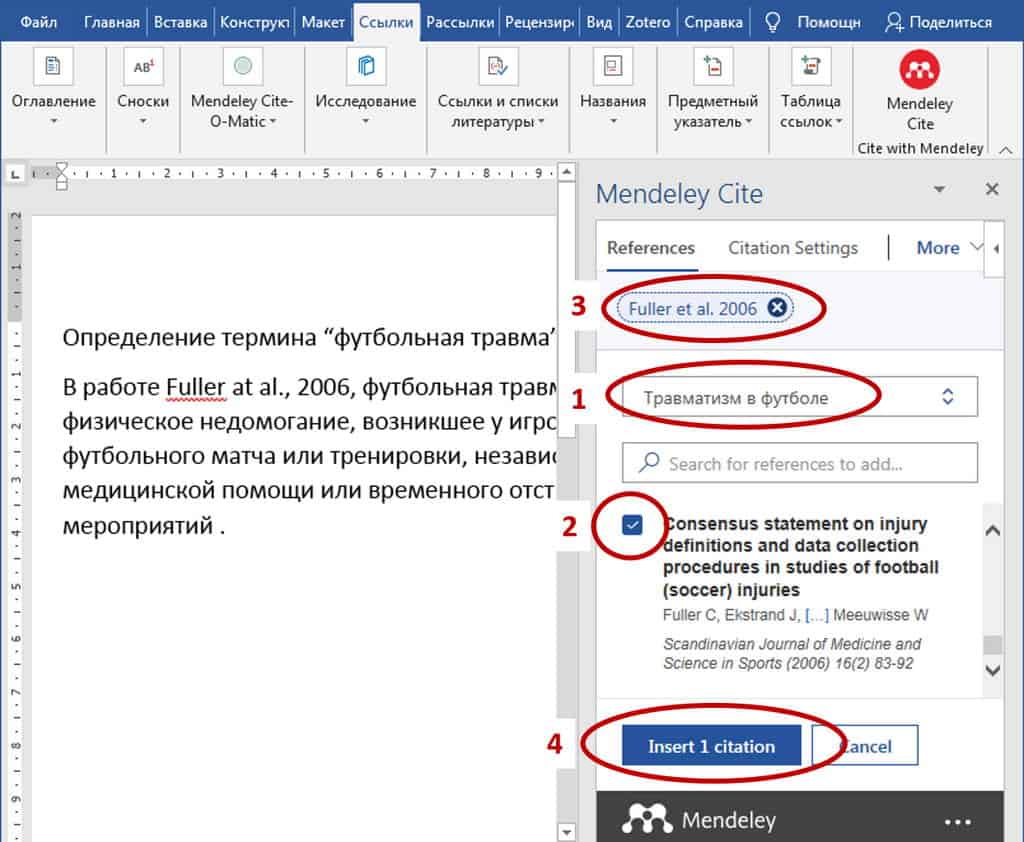The image size is (1024, 842).
Task: Click the lightbulb Помощник icon
Action: (773, 22)
